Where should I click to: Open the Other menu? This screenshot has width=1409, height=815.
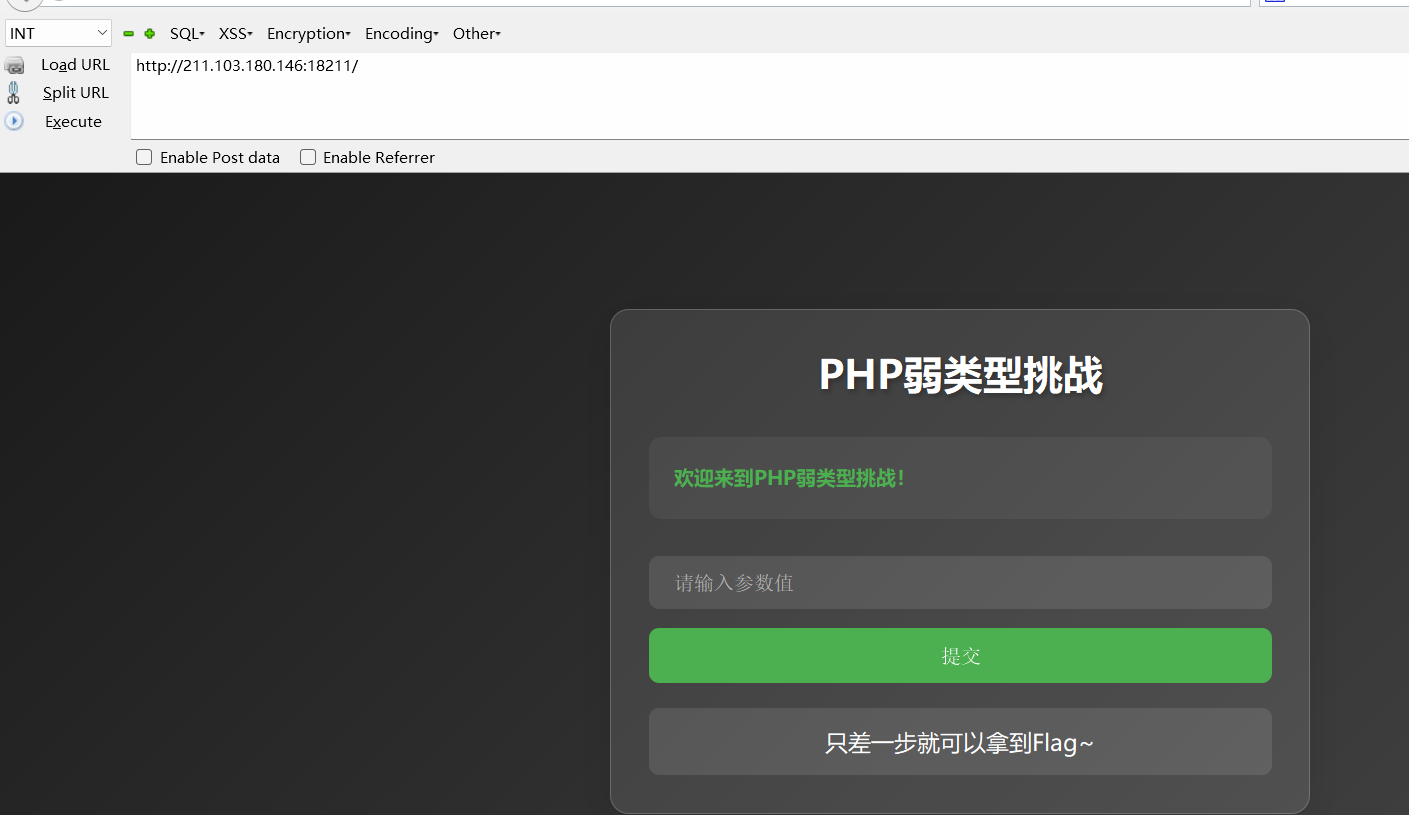point(477,34)
